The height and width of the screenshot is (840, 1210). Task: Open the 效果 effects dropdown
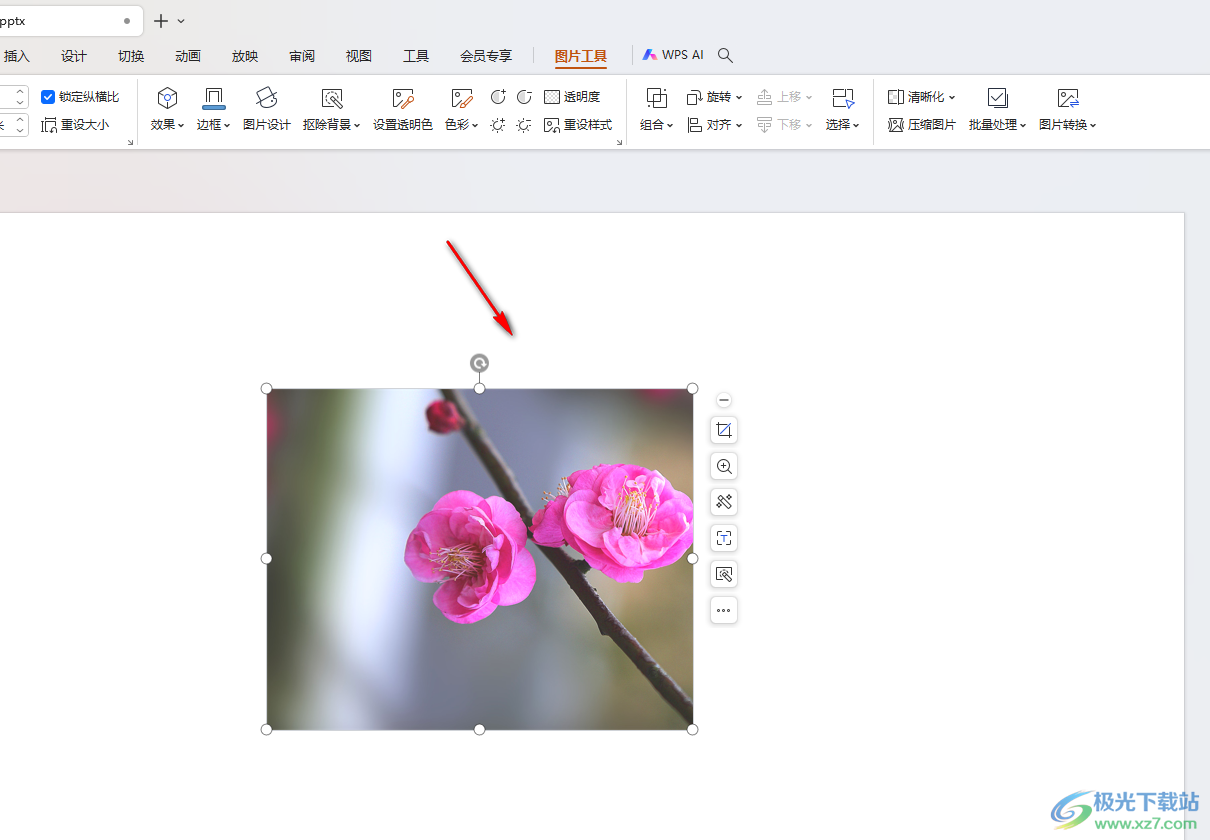pyautogui.click(x=168, y=125)
